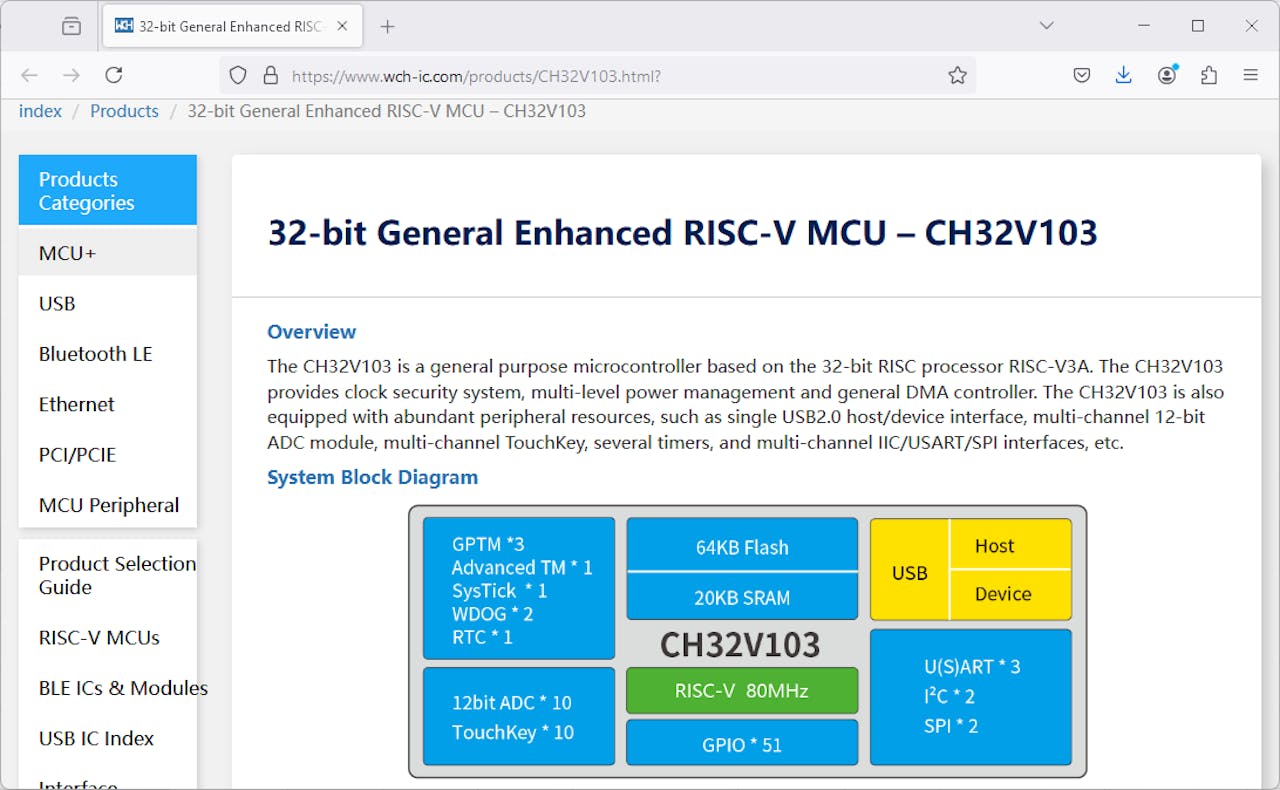Close the 32-bit General Enhanced RISC tab
The width and height of the screenshot is (1280, 790).
[342, 26]
